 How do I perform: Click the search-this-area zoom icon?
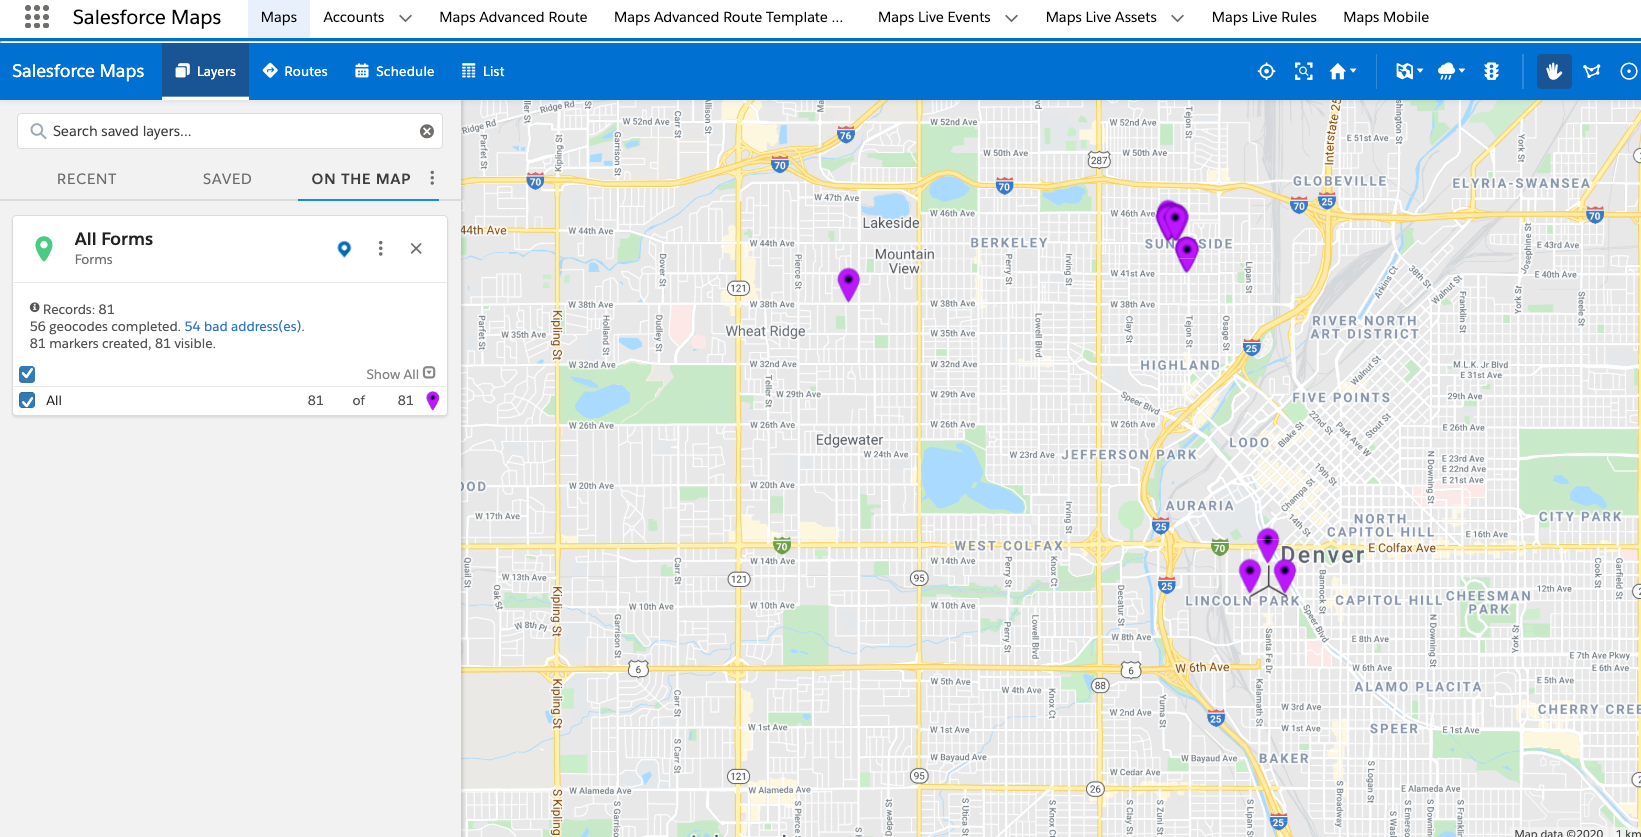point(1303,71)
